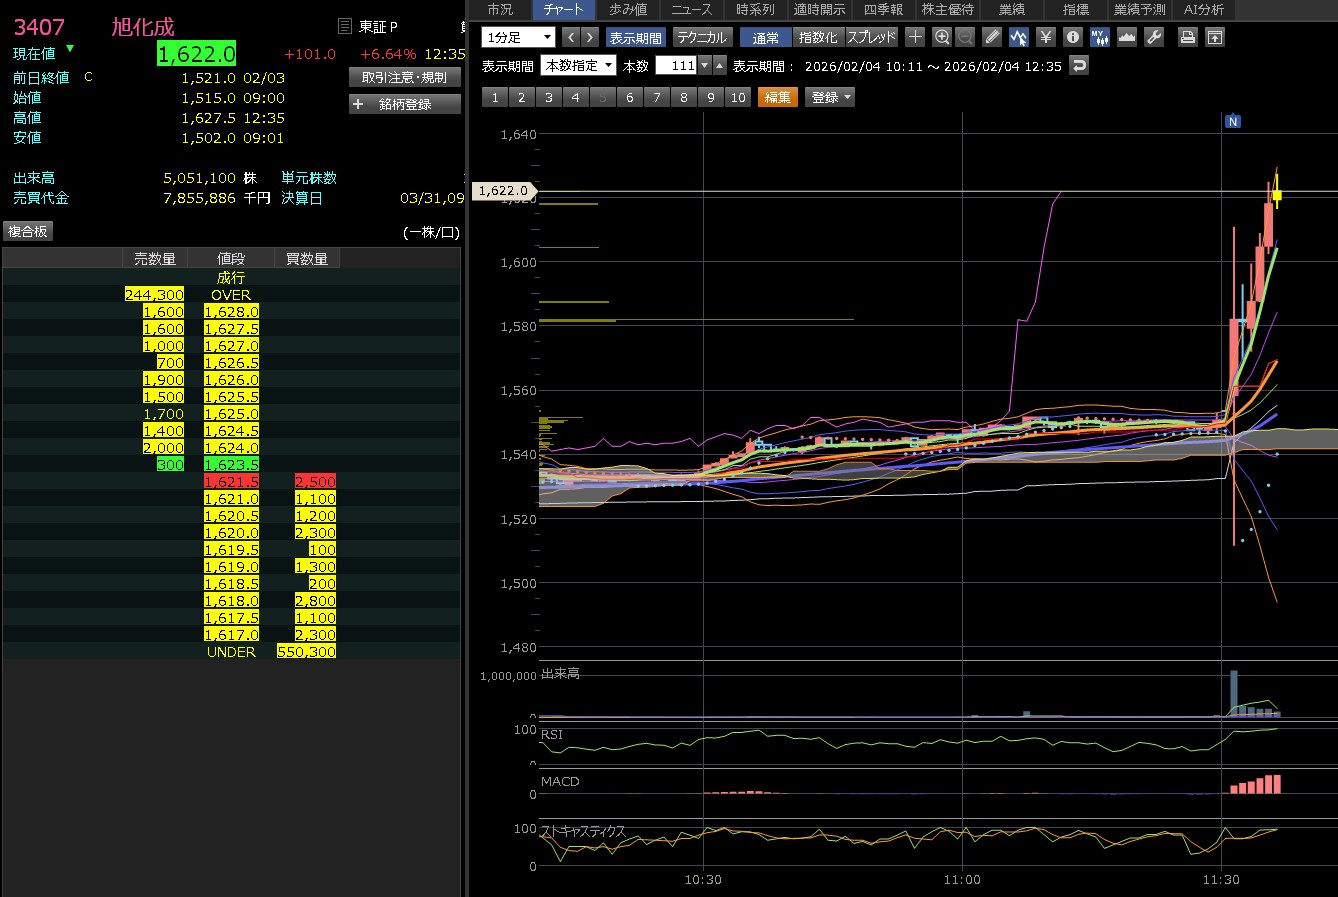Enable スプレッド spread chart mode
Screen dimensions: 1338x897
pyautogui.click(x=872, y=37)
